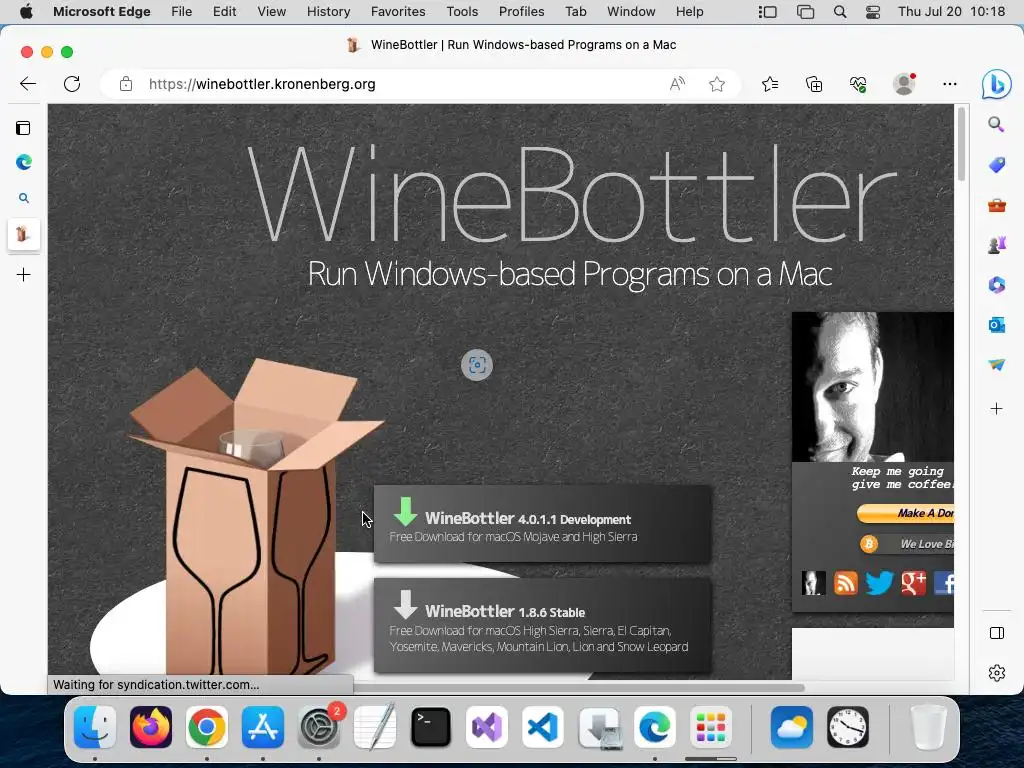Viewport: 1024px width, 768px height.
Task: Click the vertical page scrollbar
Action: point(961,144)
